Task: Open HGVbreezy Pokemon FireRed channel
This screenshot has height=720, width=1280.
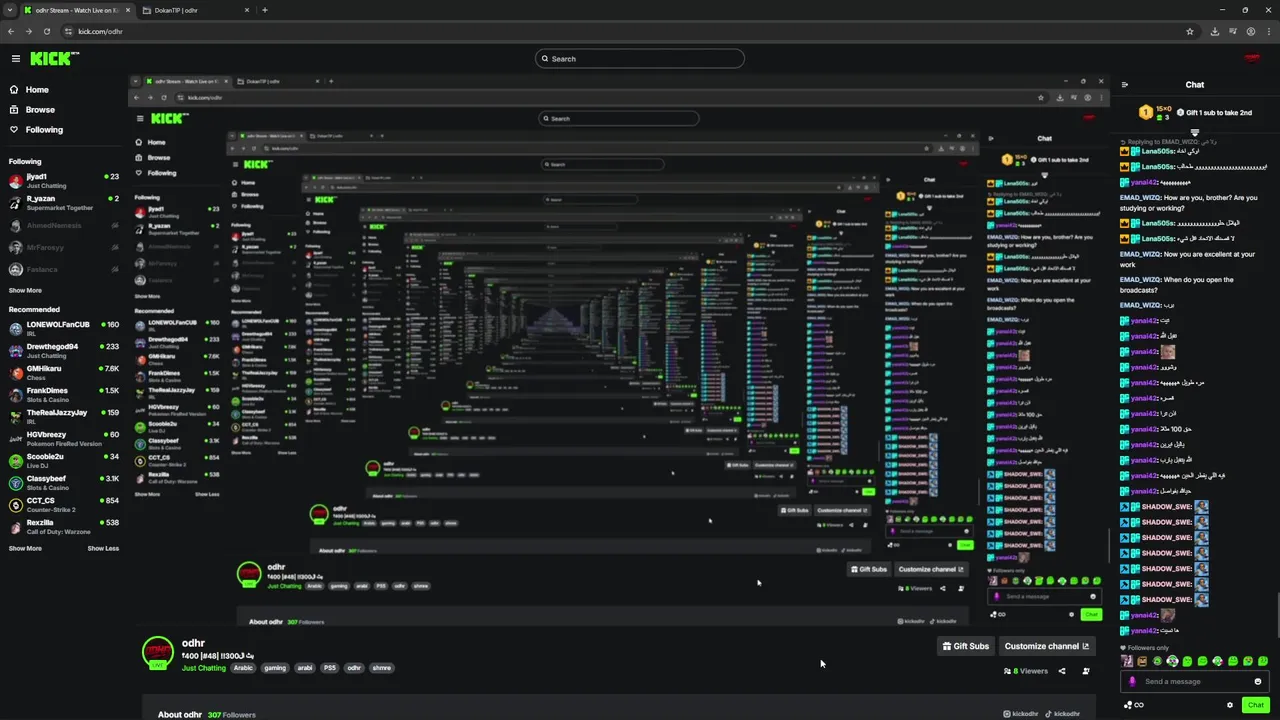Action: click(x=64, y=438)
